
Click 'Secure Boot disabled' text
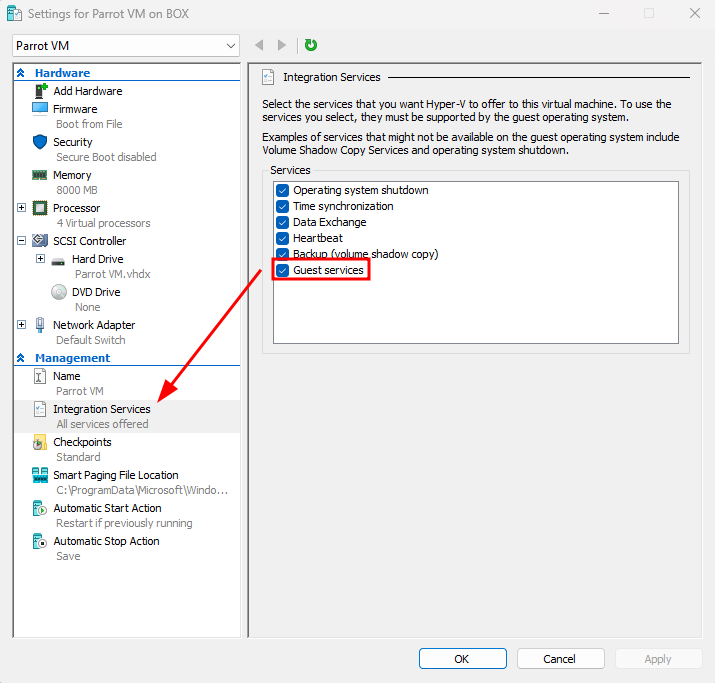(x=106, y=157)
